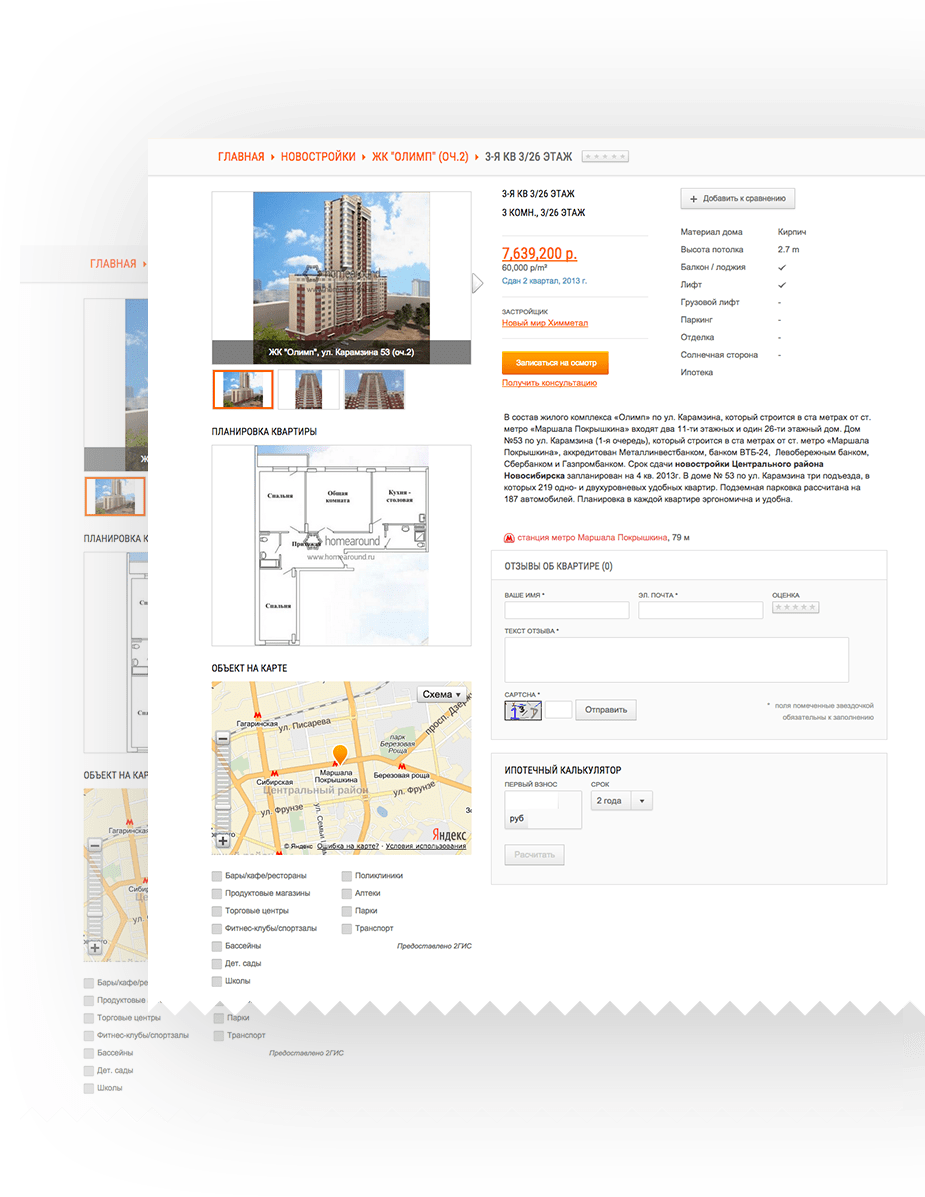Go to ГЛАВНАЯ in breadcrumb
925x1197 pixels.
241,157
